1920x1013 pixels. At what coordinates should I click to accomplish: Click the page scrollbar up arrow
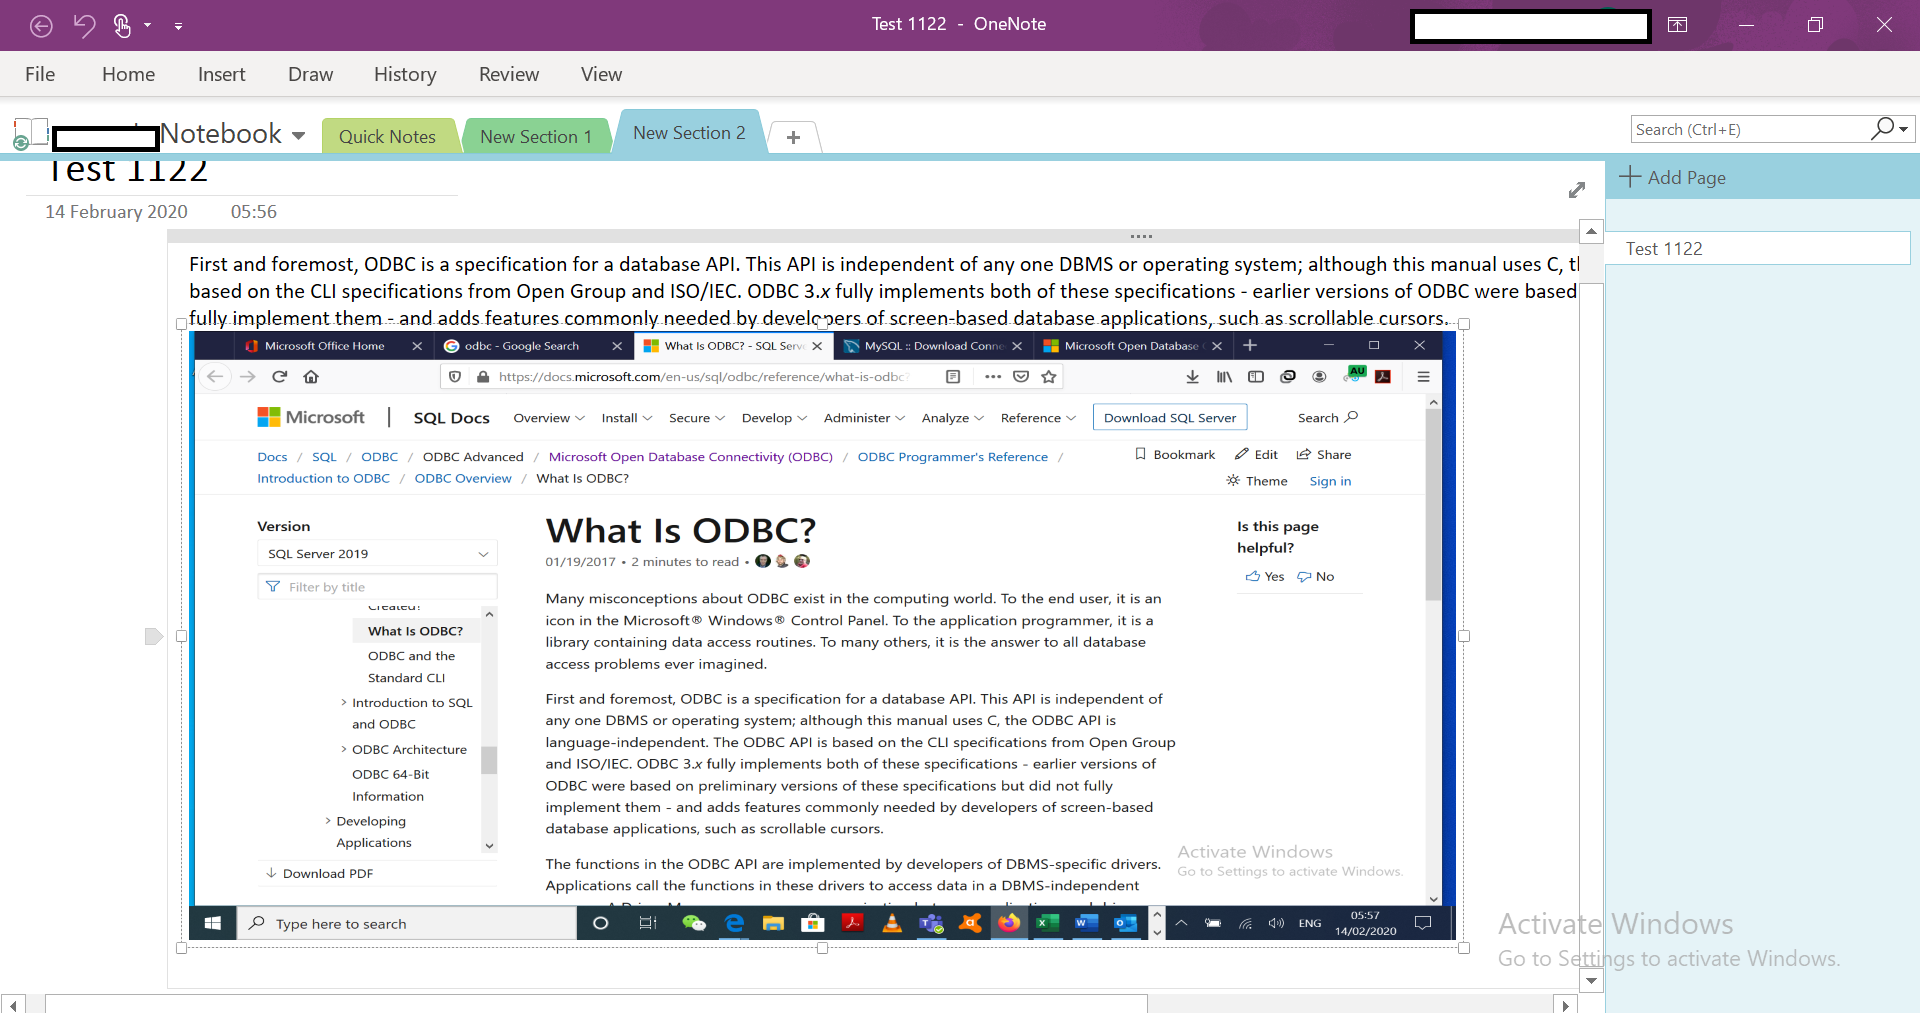pyautogui.click(x=1591, y=232)
